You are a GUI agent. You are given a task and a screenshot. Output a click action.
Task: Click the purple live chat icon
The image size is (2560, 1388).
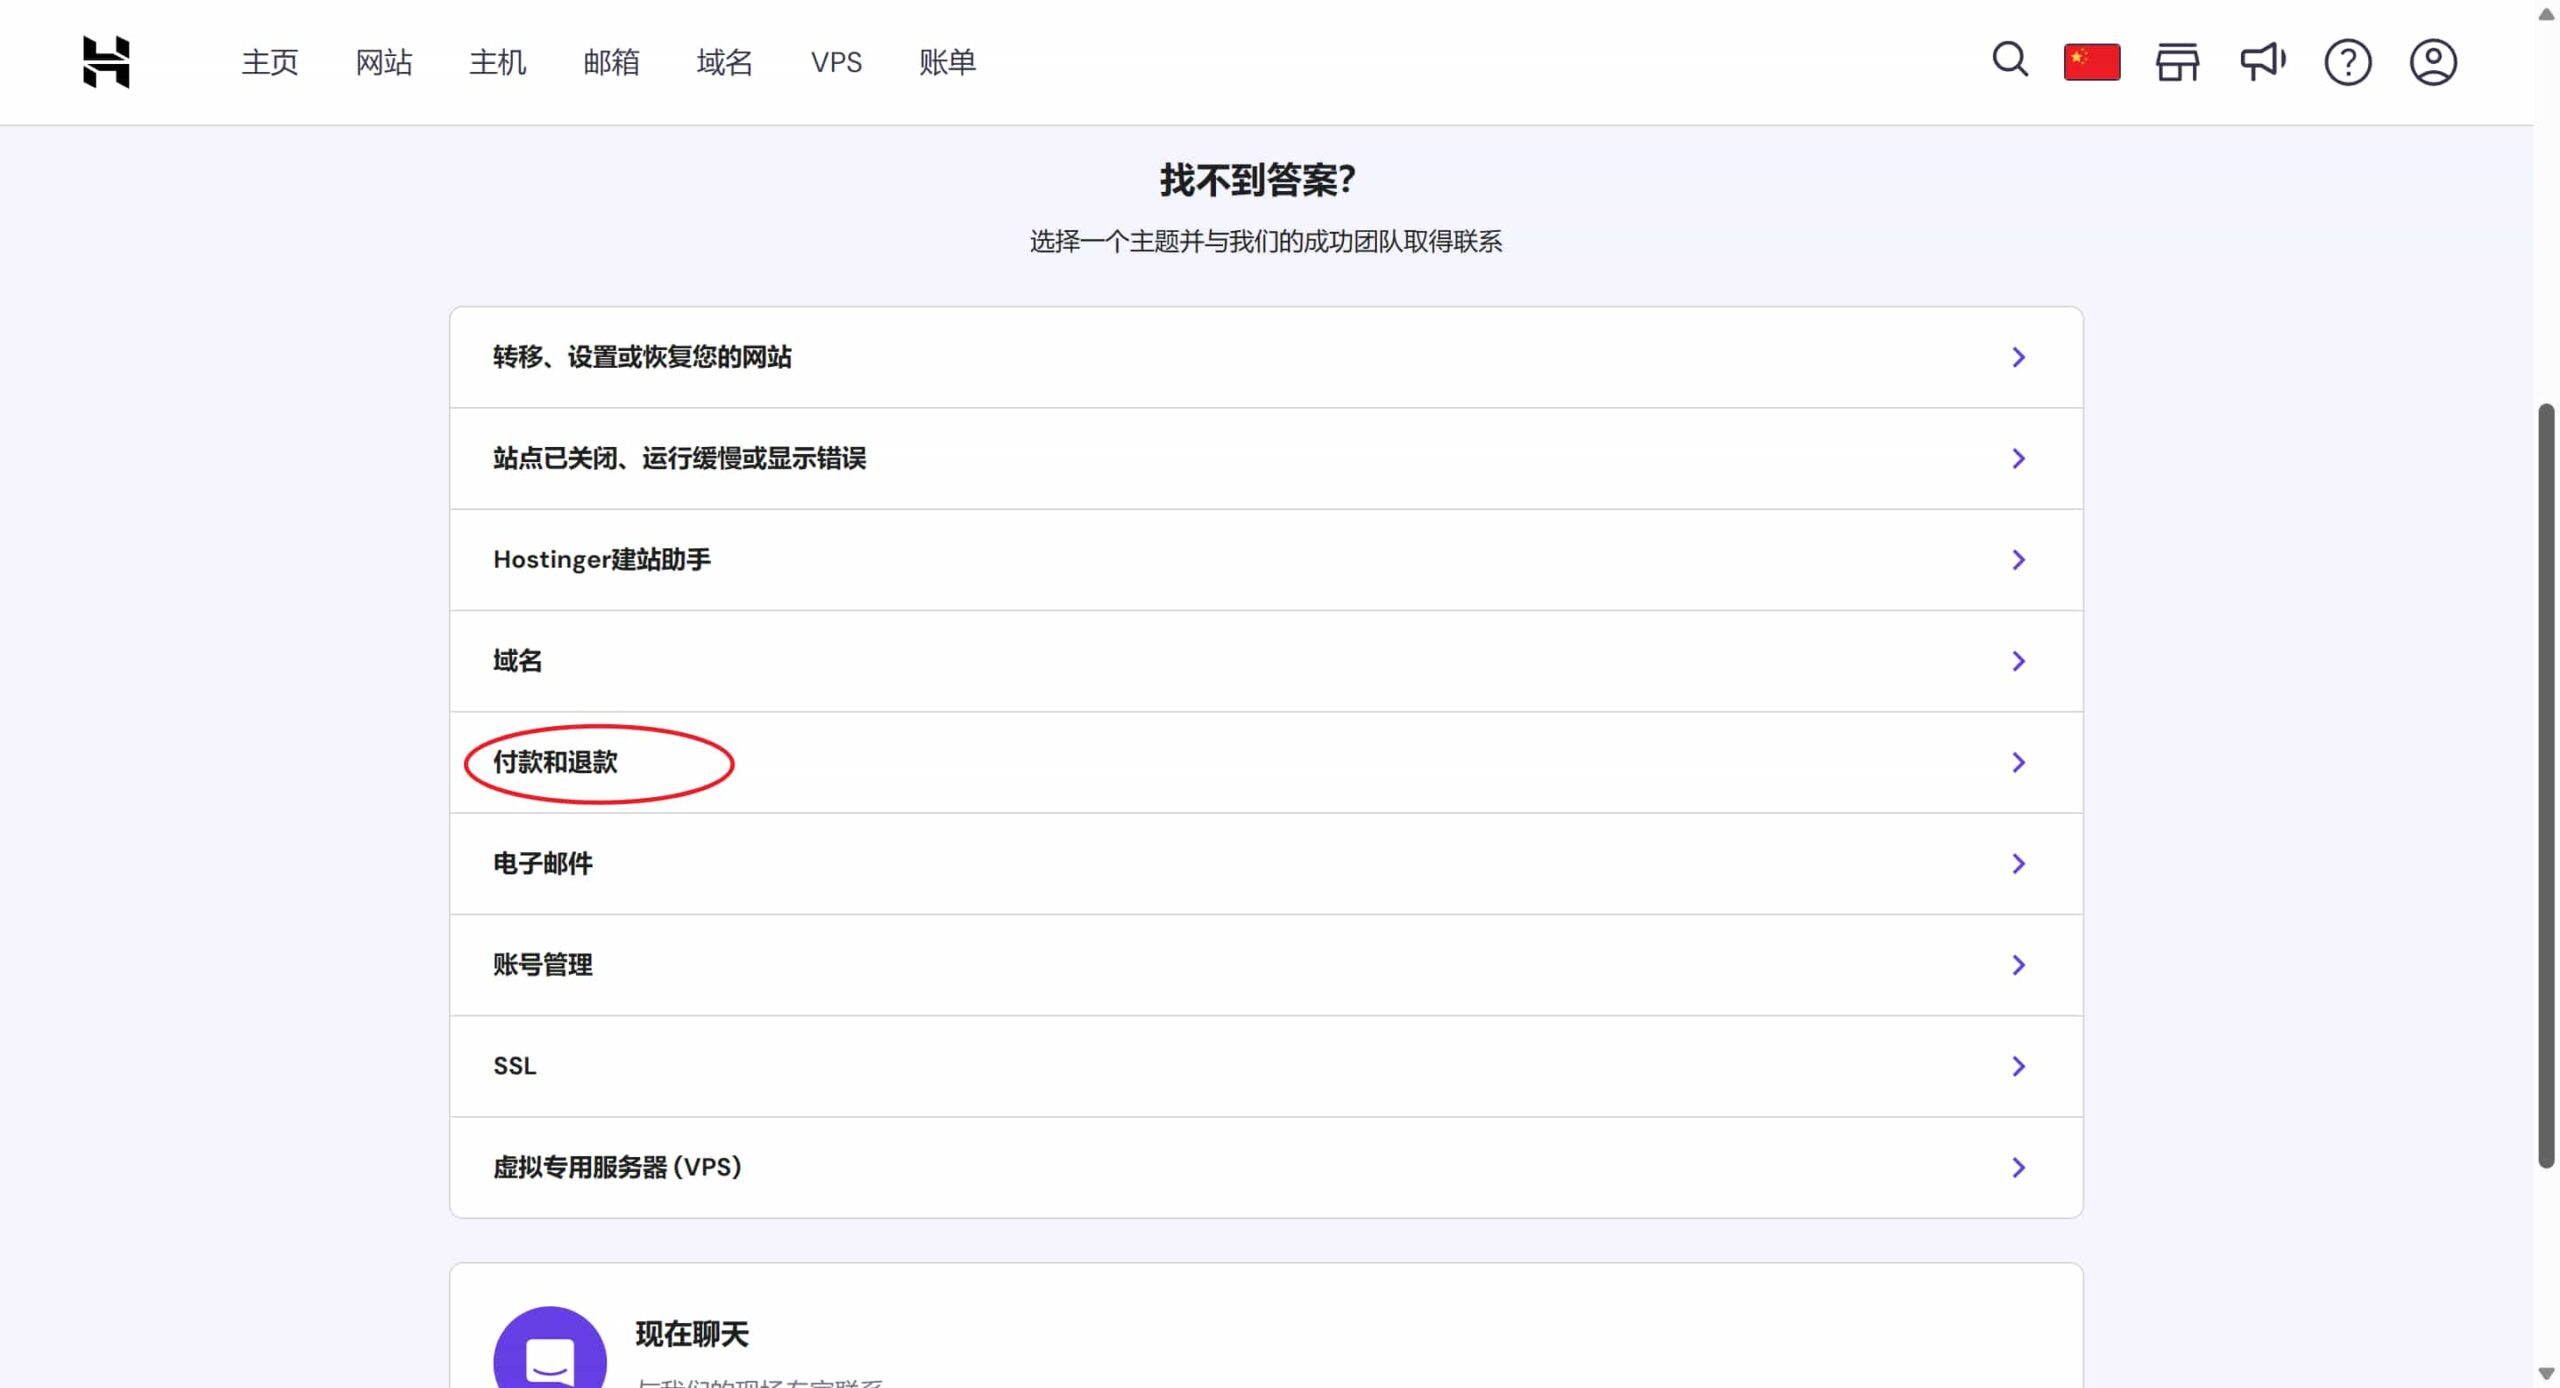pos(549,1350)
